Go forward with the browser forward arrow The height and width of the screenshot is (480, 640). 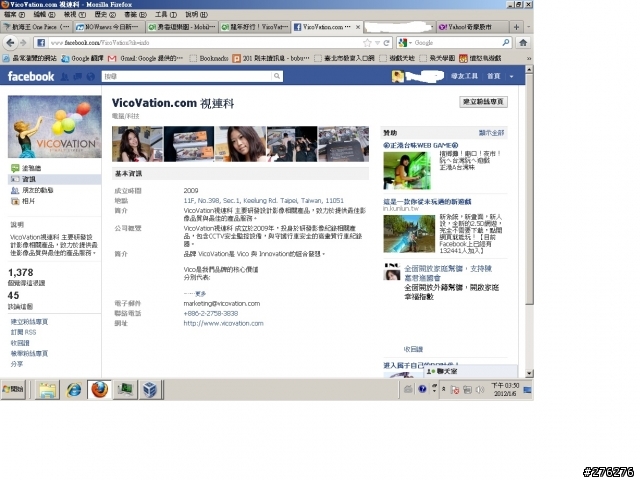pyautogui.click(x=23, y=42)
